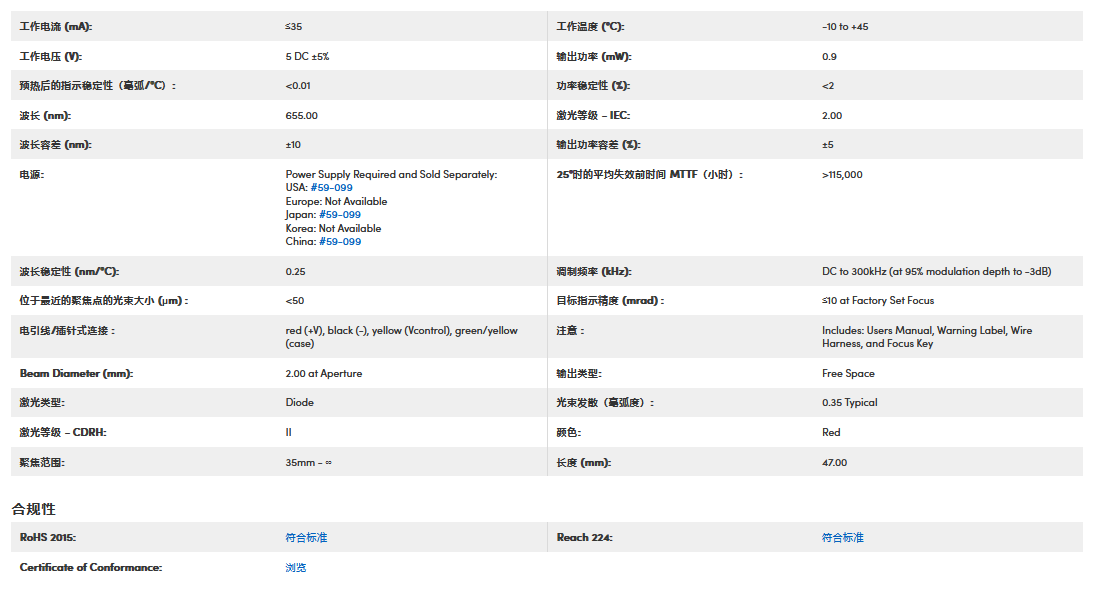Click the 激光等级 – CDRH label
Viewport: 1100px width, 608px height.
point(63,433)
